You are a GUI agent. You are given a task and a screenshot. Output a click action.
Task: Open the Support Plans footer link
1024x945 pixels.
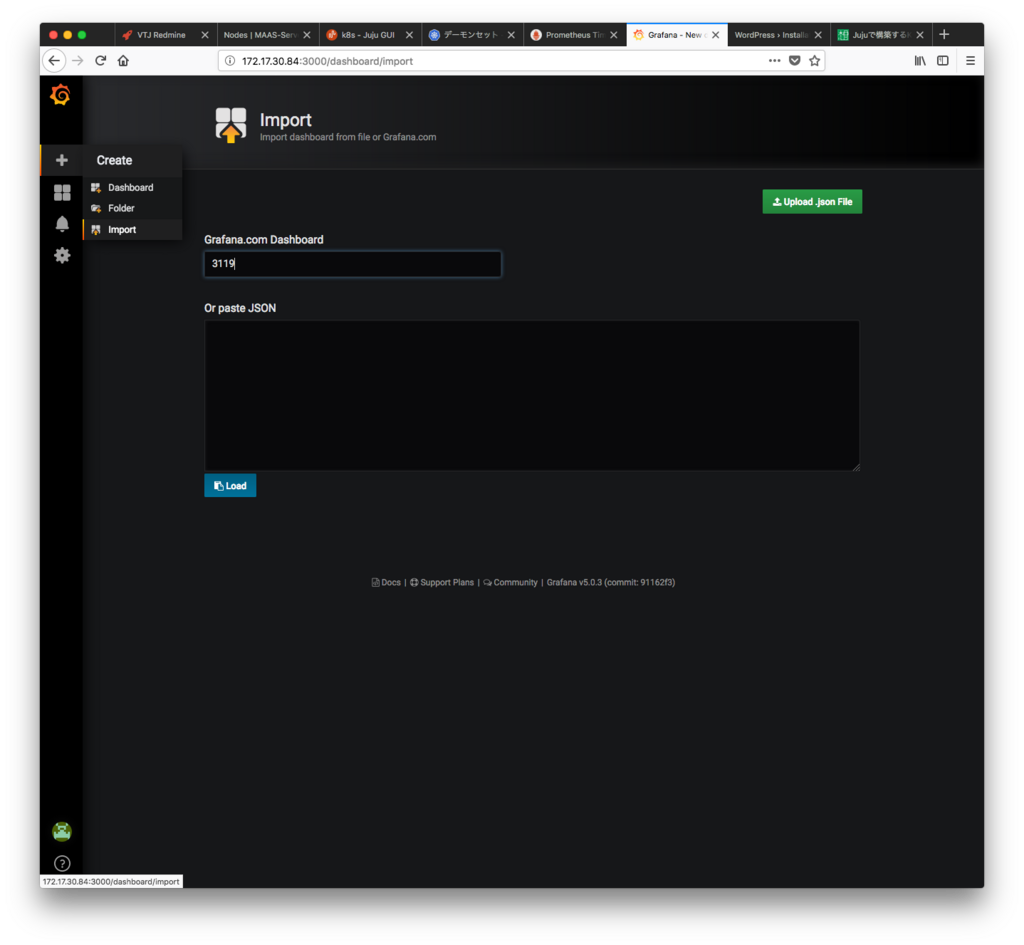pos(442,583)
